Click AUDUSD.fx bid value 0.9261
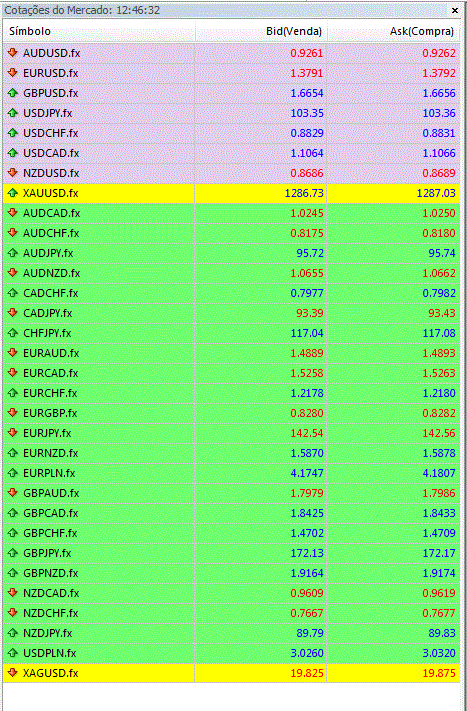Image resolution: width=467 pixels, height=711 pixels. [307, 53]
